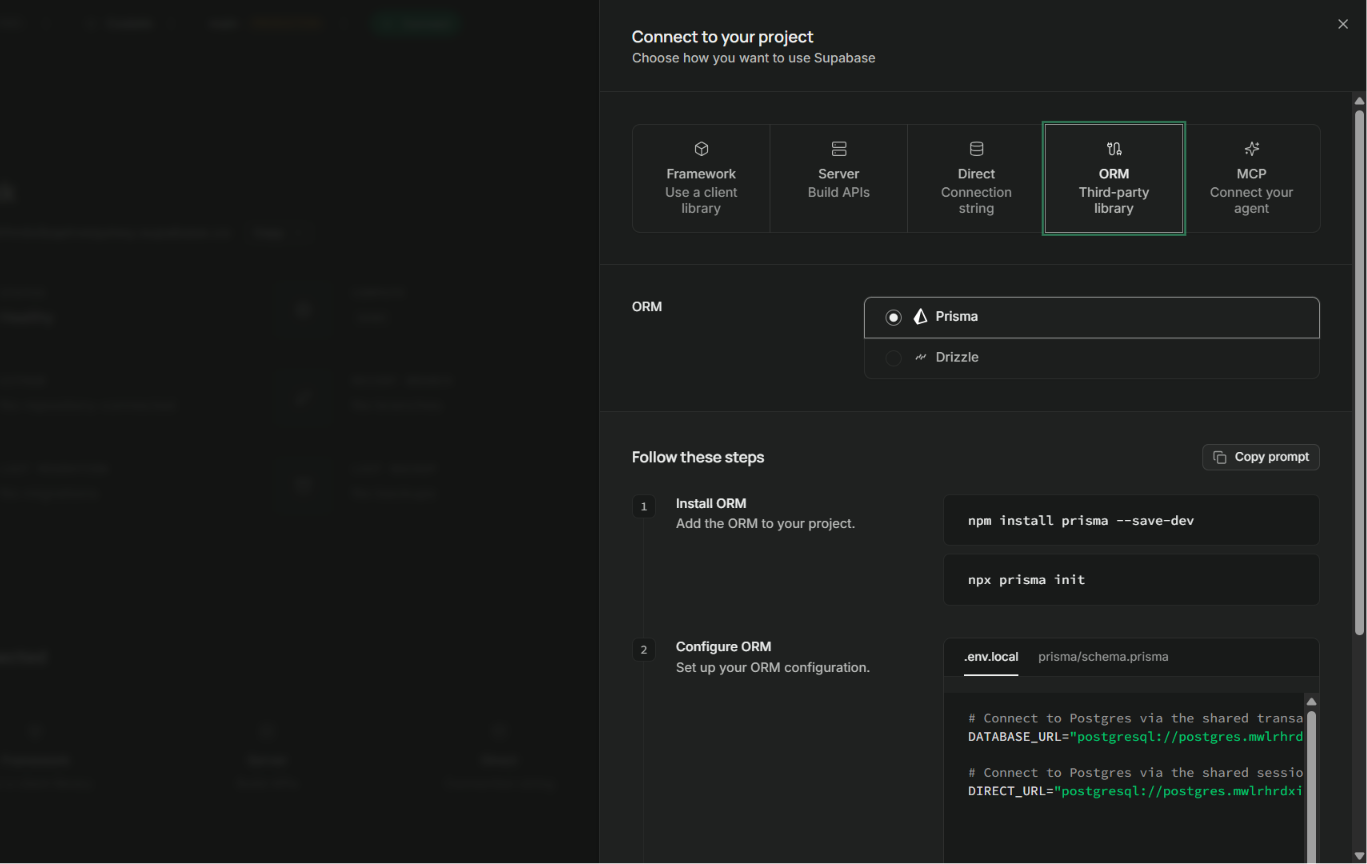The width and height of the screenshot is (1367, 864).
Task: Click the Prisma logo icon
Action: click(x=920, y=316)
